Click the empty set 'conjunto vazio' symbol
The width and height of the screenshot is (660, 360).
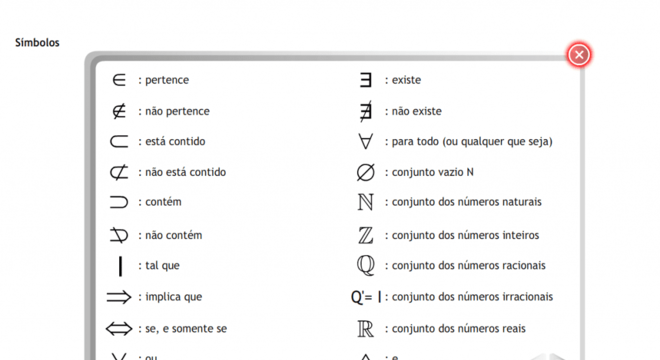pos(365,172)
